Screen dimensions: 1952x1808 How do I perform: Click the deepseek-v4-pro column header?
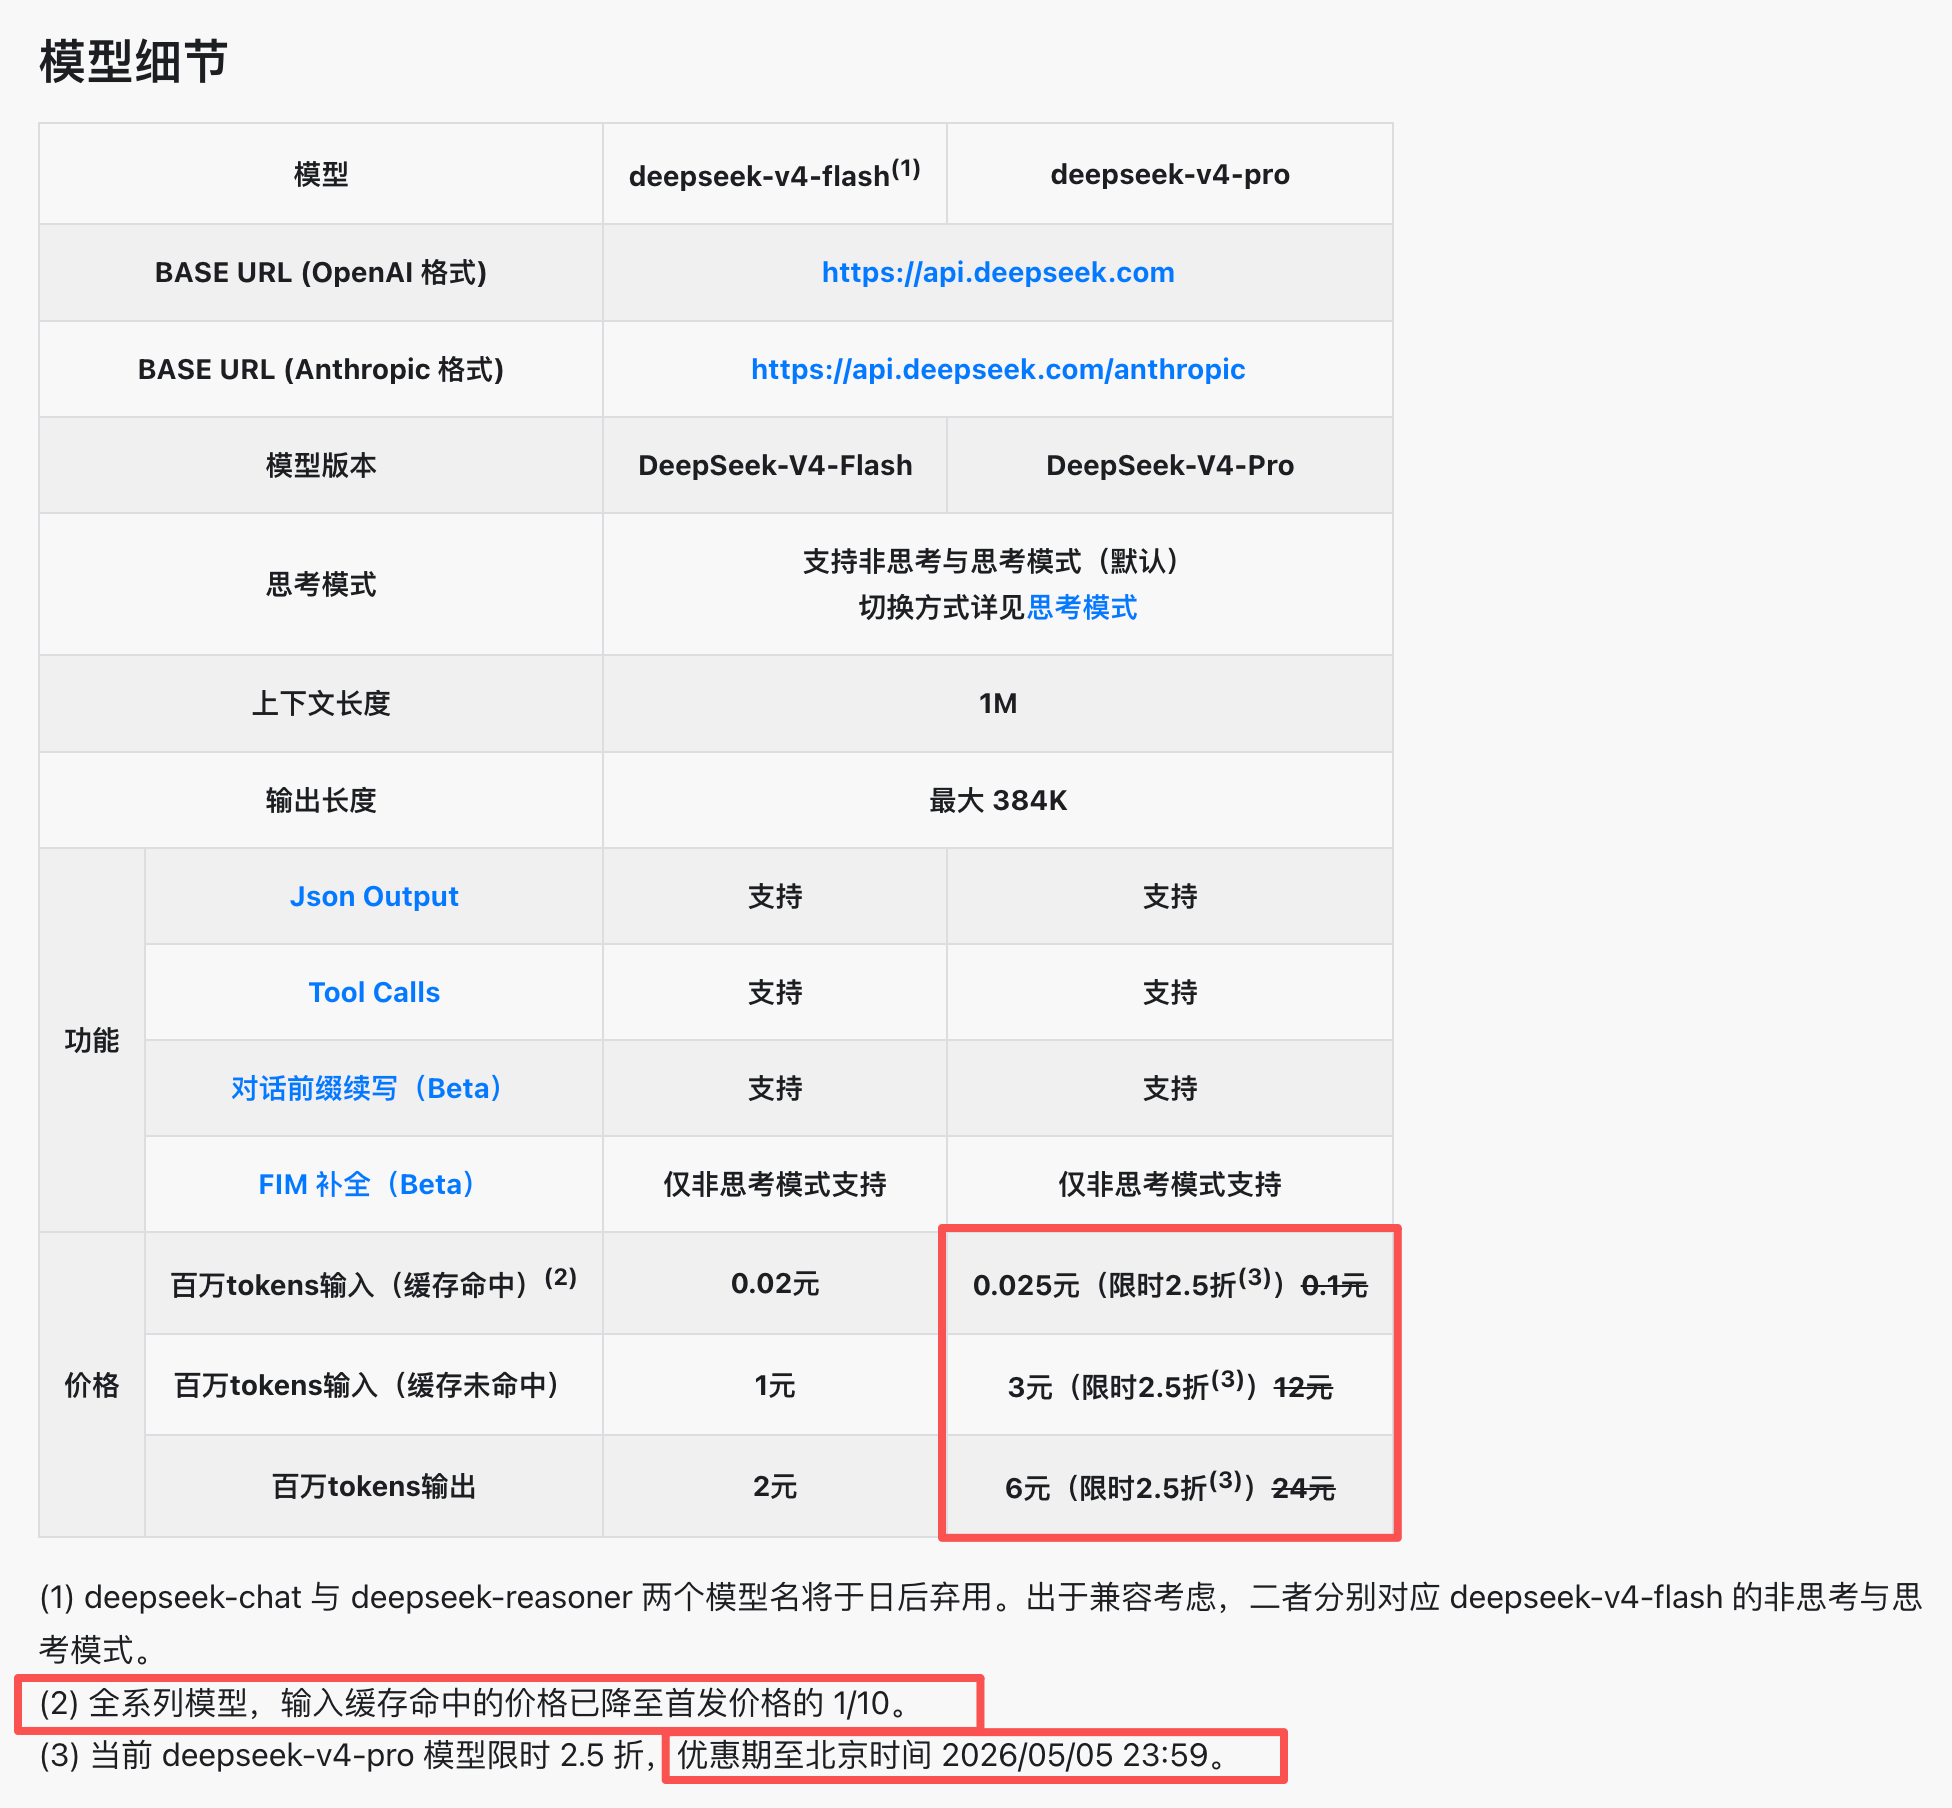[x=1169, y=175]
